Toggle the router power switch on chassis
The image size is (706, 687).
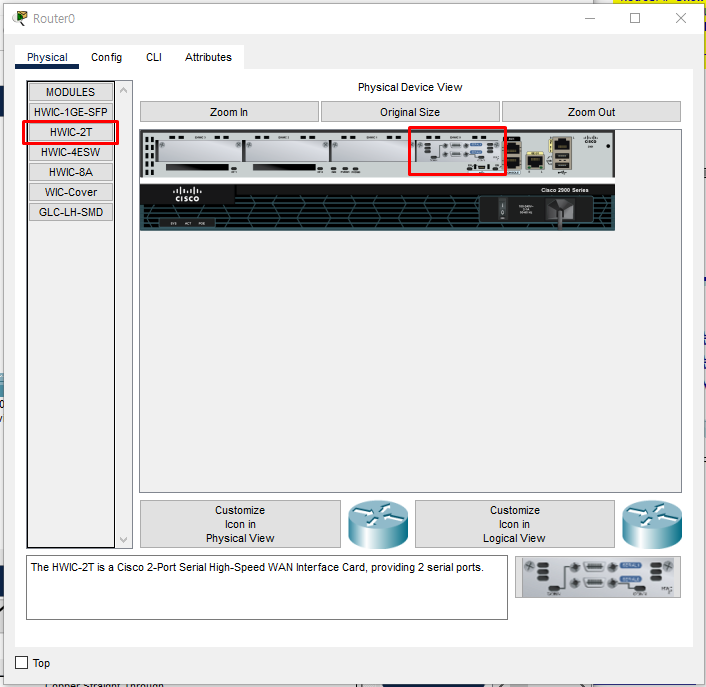click(502, 210)
